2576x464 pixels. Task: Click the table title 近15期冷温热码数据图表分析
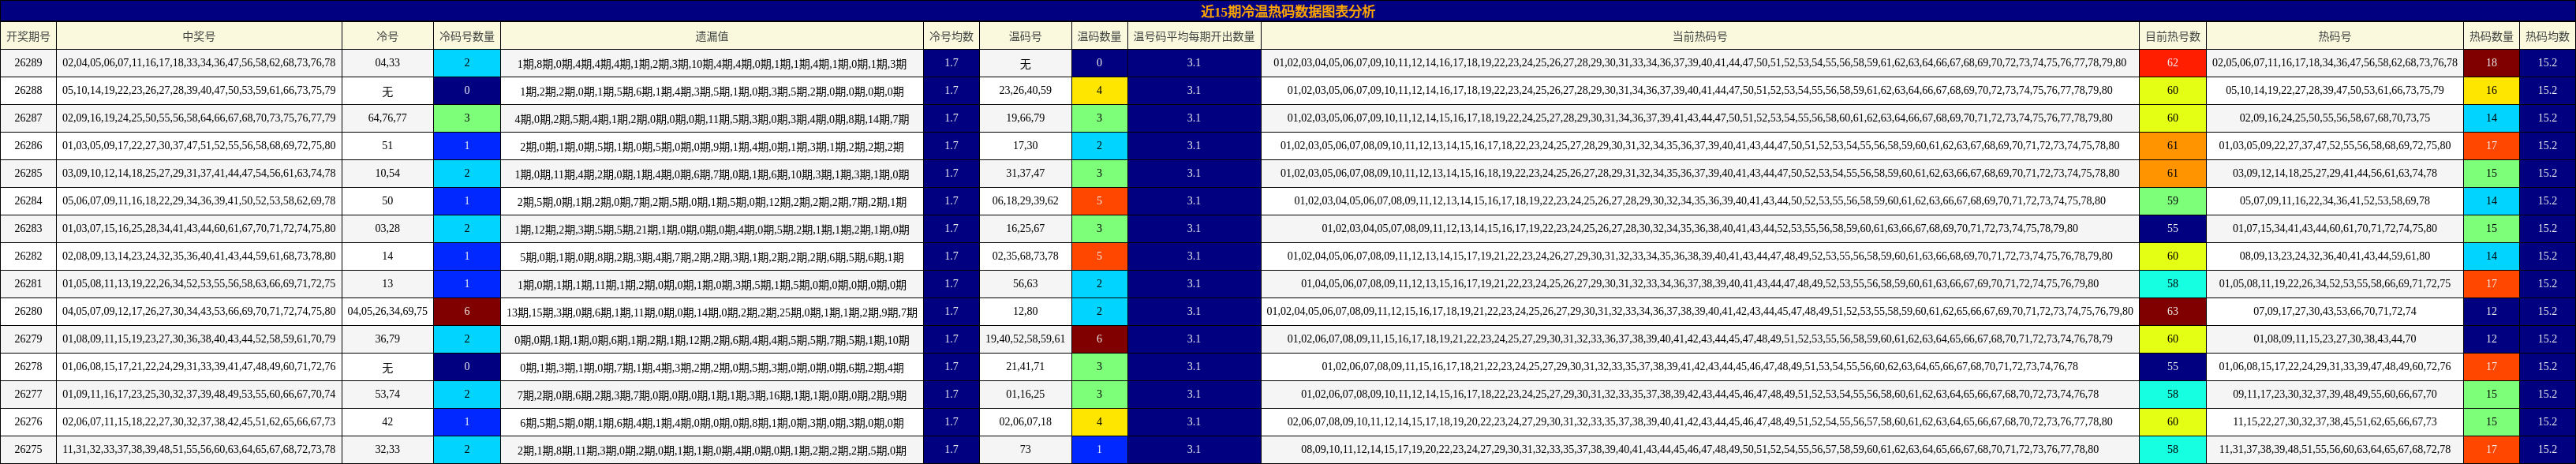click(x=1287, y=11)
